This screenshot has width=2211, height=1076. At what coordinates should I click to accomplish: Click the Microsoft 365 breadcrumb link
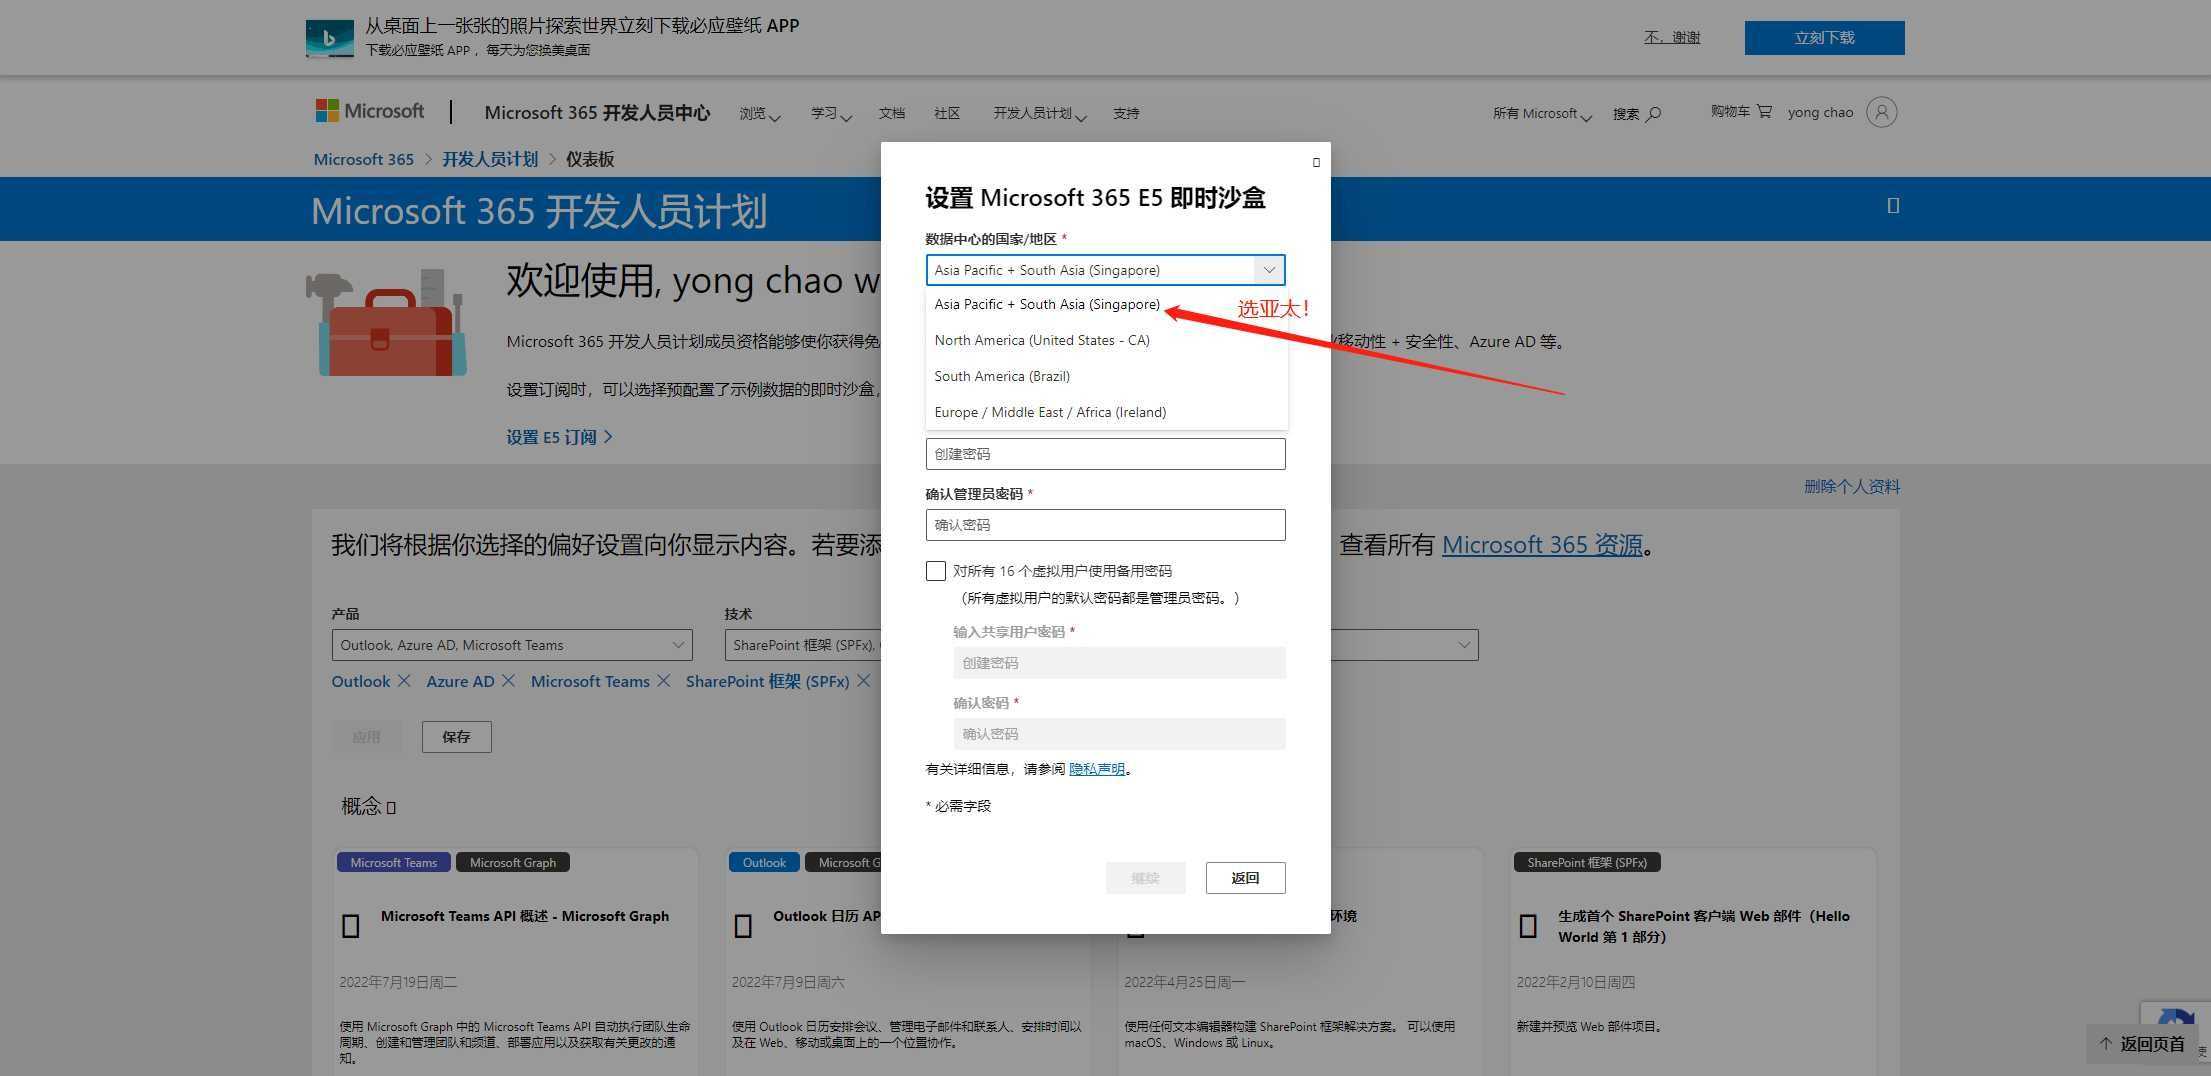pos(363,159)
